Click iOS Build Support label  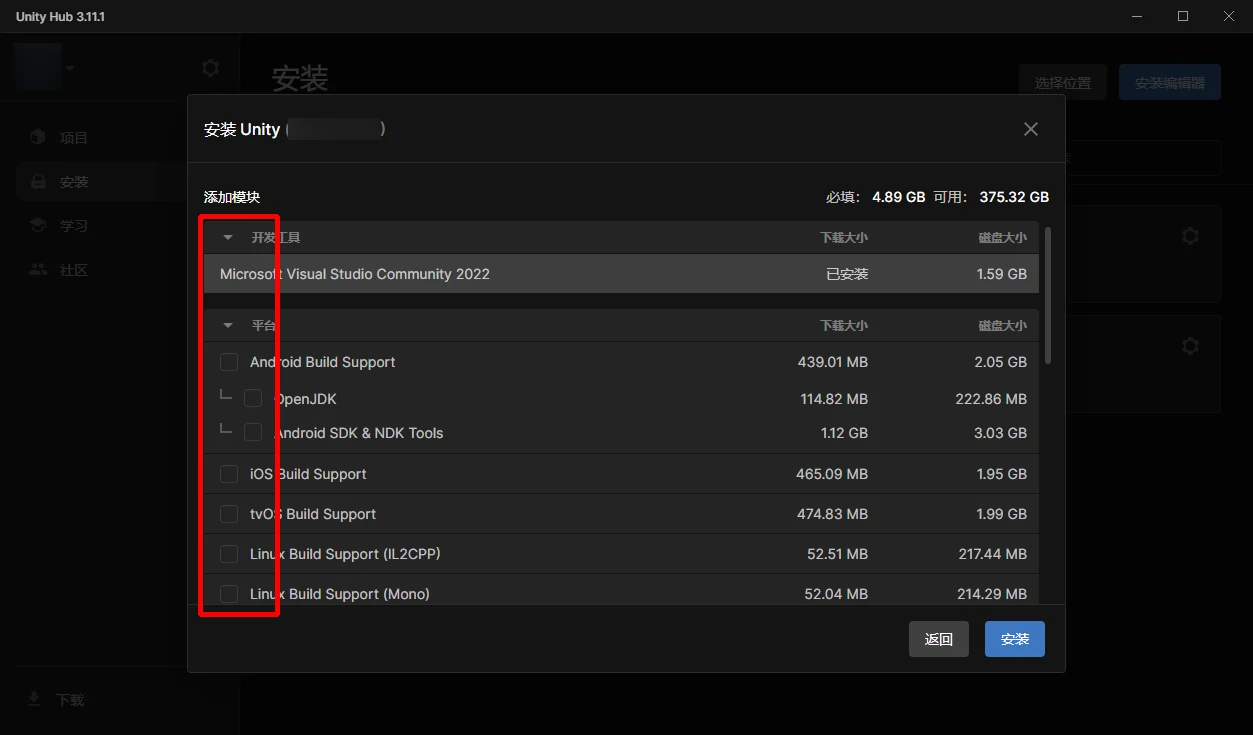[x=308, y=474]
